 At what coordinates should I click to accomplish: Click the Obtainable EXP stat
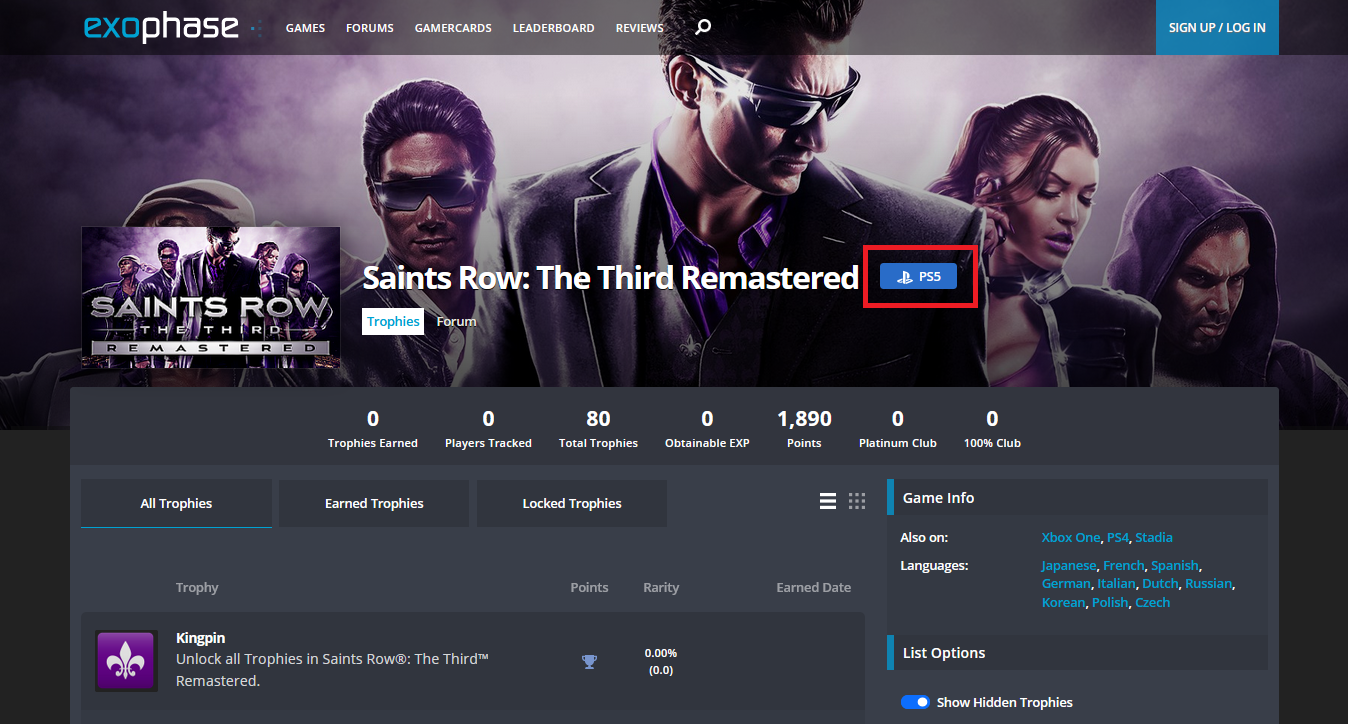707,428
